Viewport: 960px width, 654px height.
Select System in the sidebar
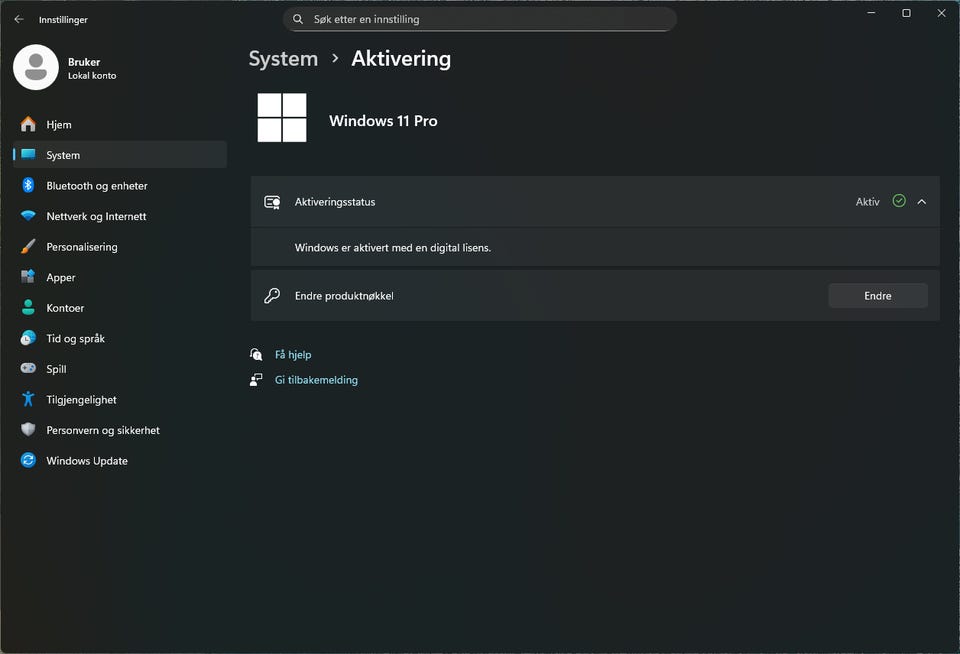click(x=120, y=155)
